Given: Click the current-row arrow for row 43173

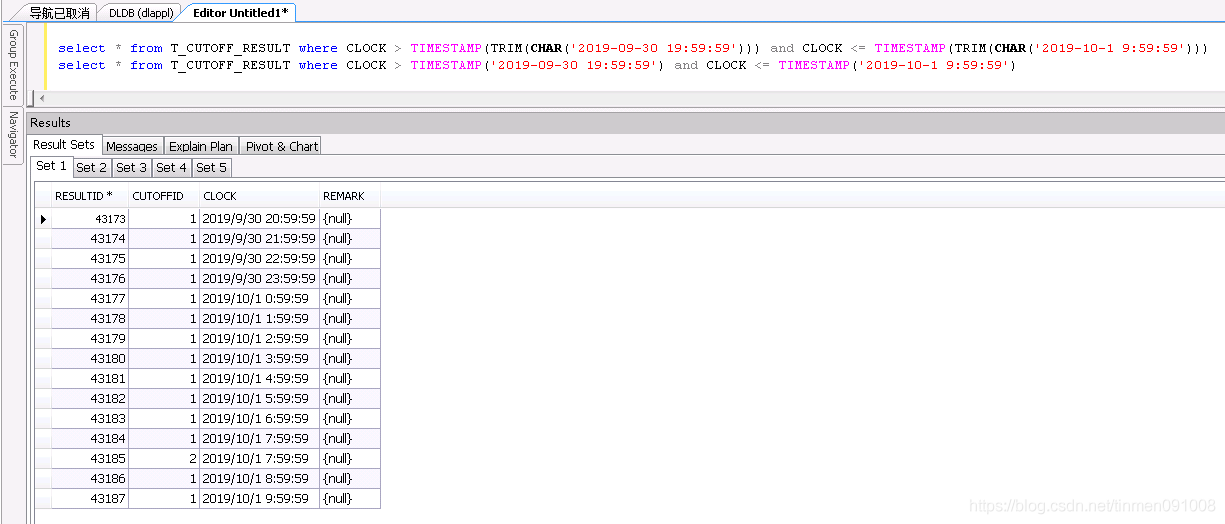Looking at the screenshot, I should click(43, 218).
